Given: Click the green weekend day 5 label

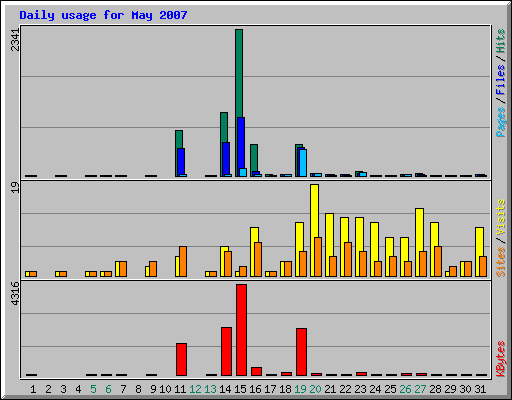Looking at the screenshot, I should click(x=93, y=389).
